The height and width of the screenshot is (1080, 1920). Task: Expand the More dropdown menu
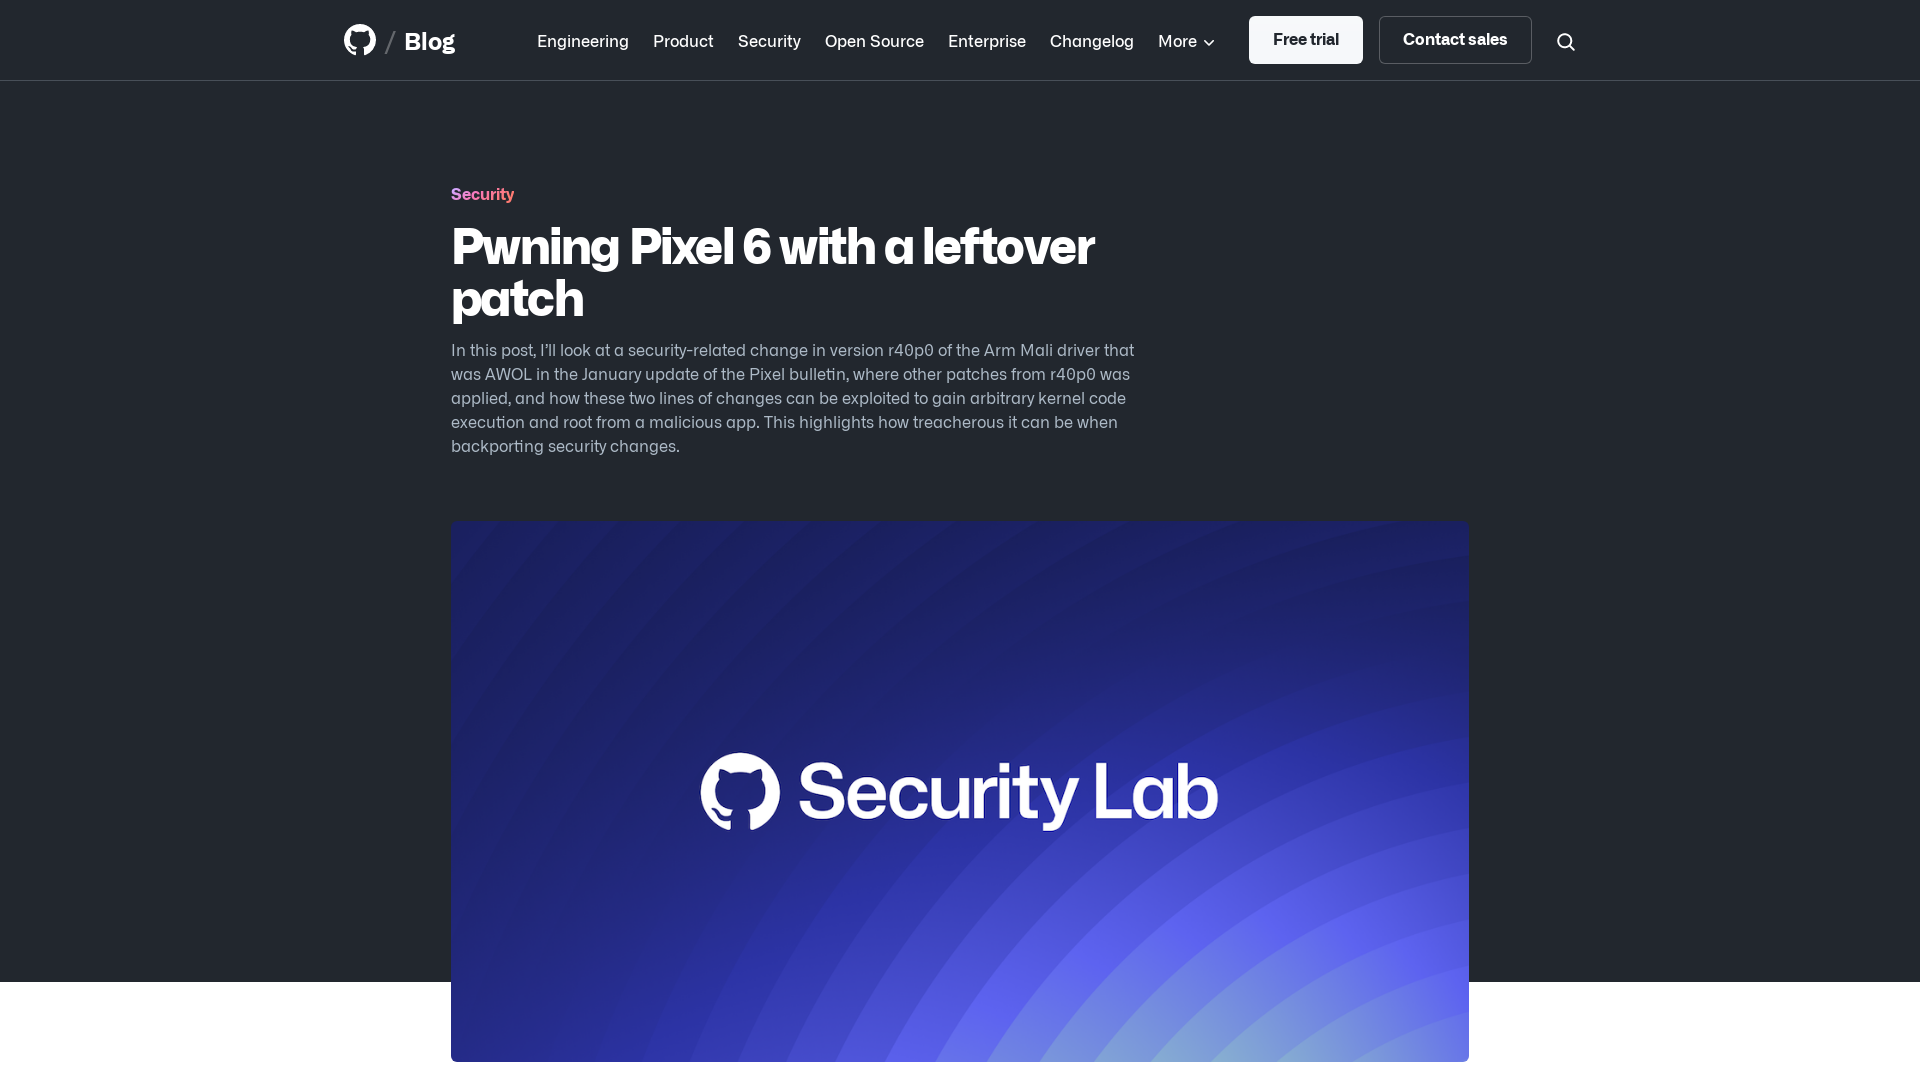[x=1185, y=40]
